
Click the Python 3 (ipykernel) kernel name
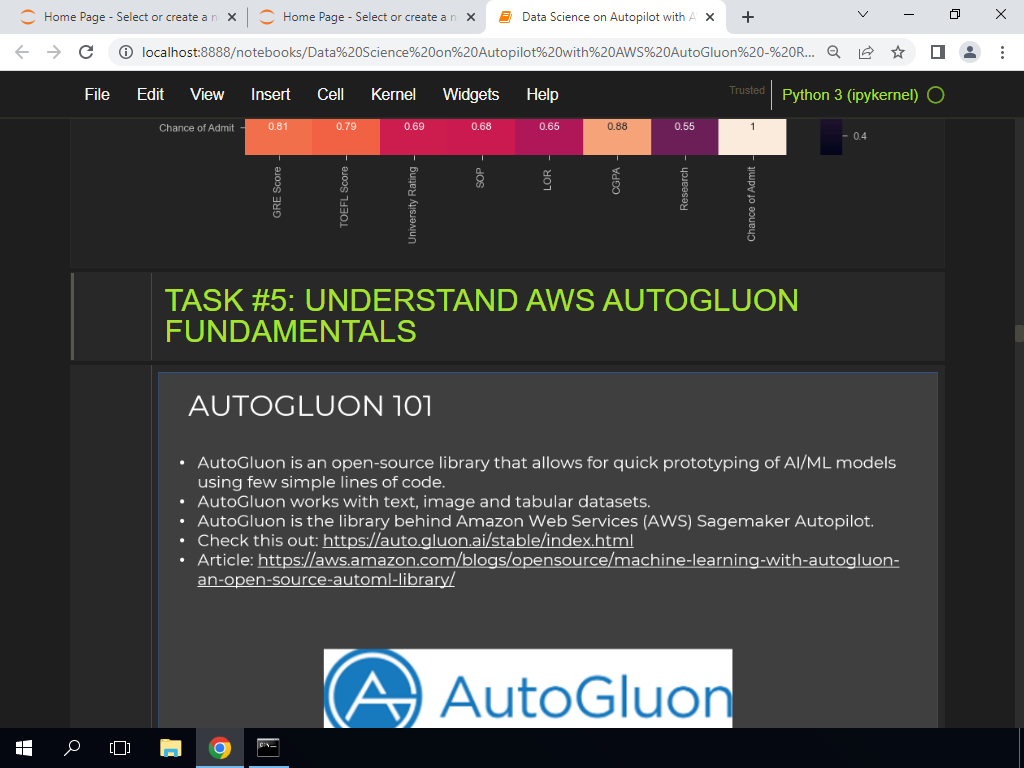click(x=850, y=95)
